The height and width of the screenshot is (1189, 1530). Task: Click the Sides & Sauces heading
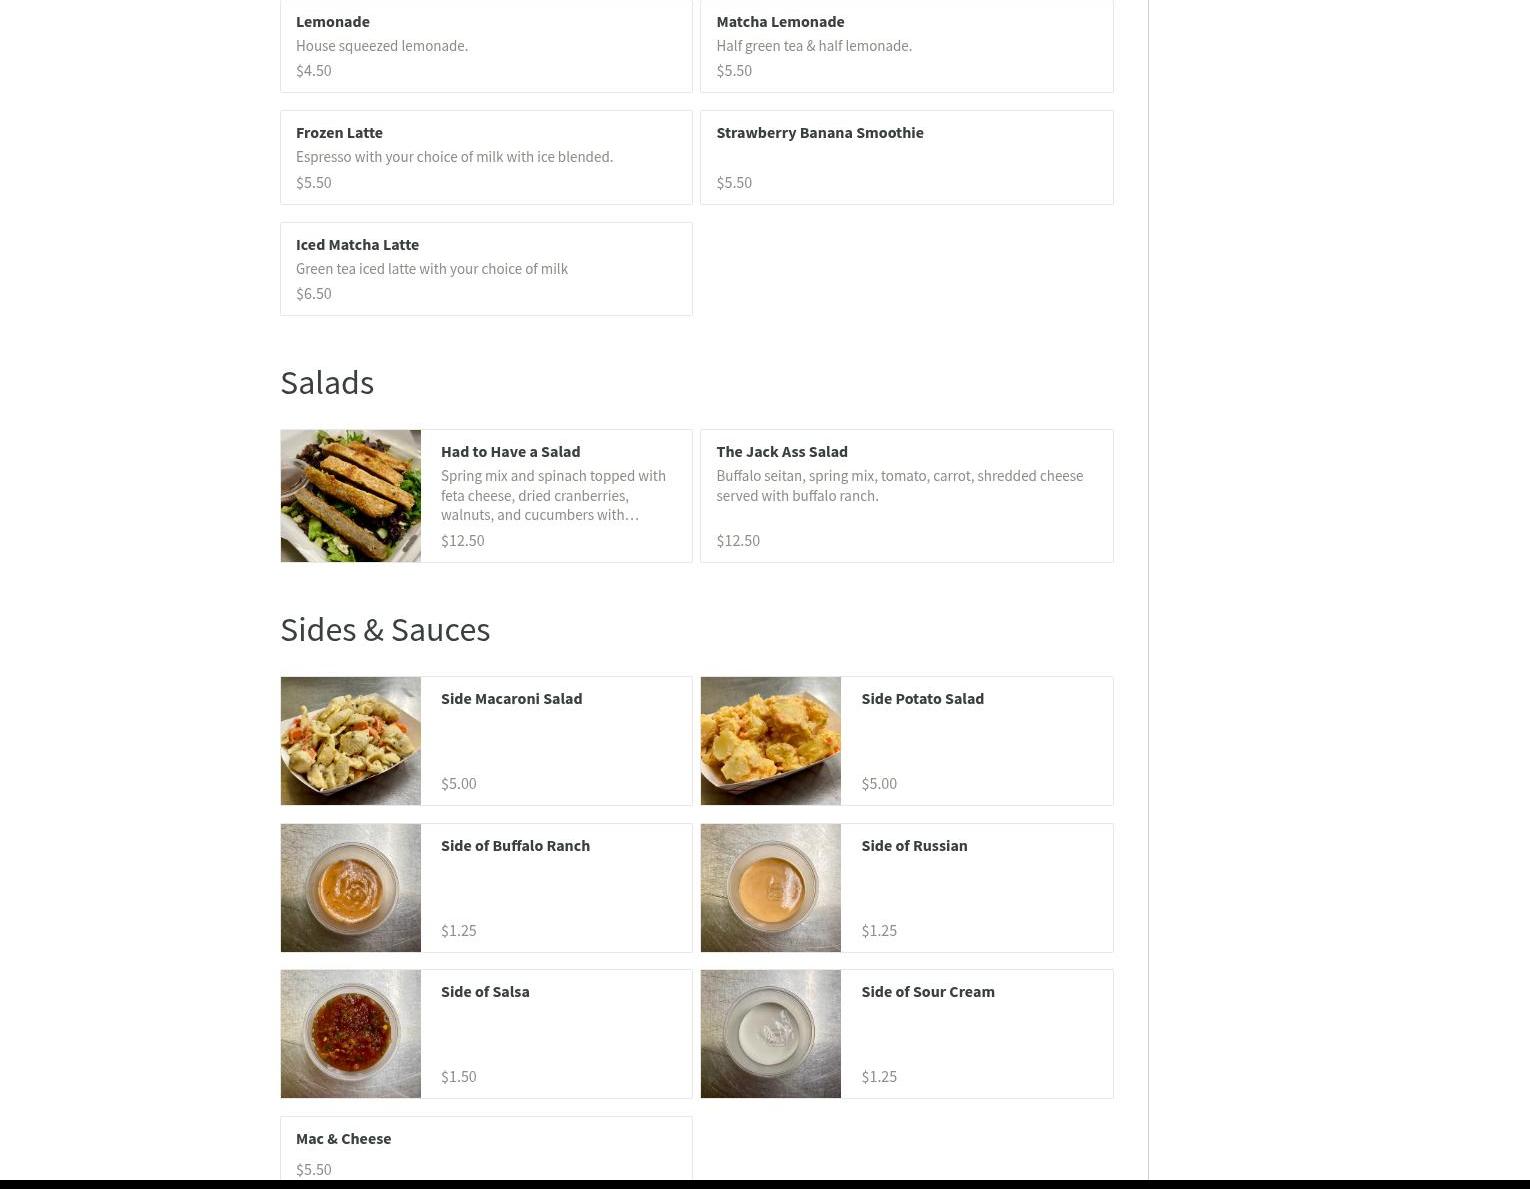pos(385,629)
